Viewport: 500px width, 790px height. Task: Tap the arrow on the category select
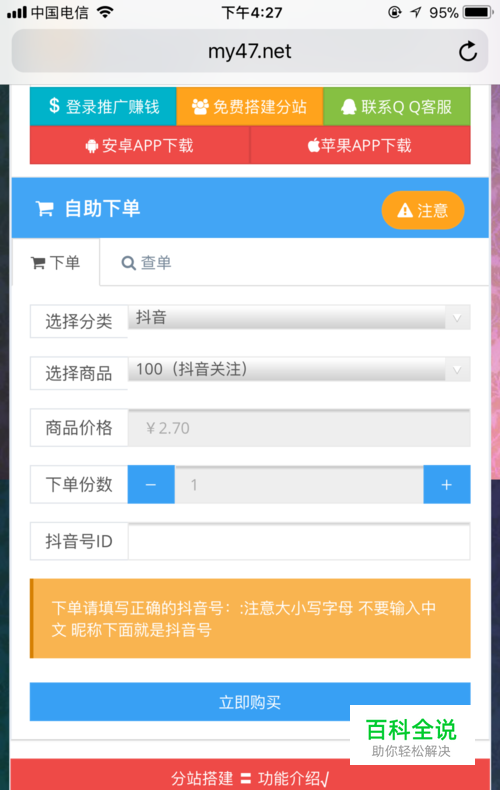[x=457, y=318]
